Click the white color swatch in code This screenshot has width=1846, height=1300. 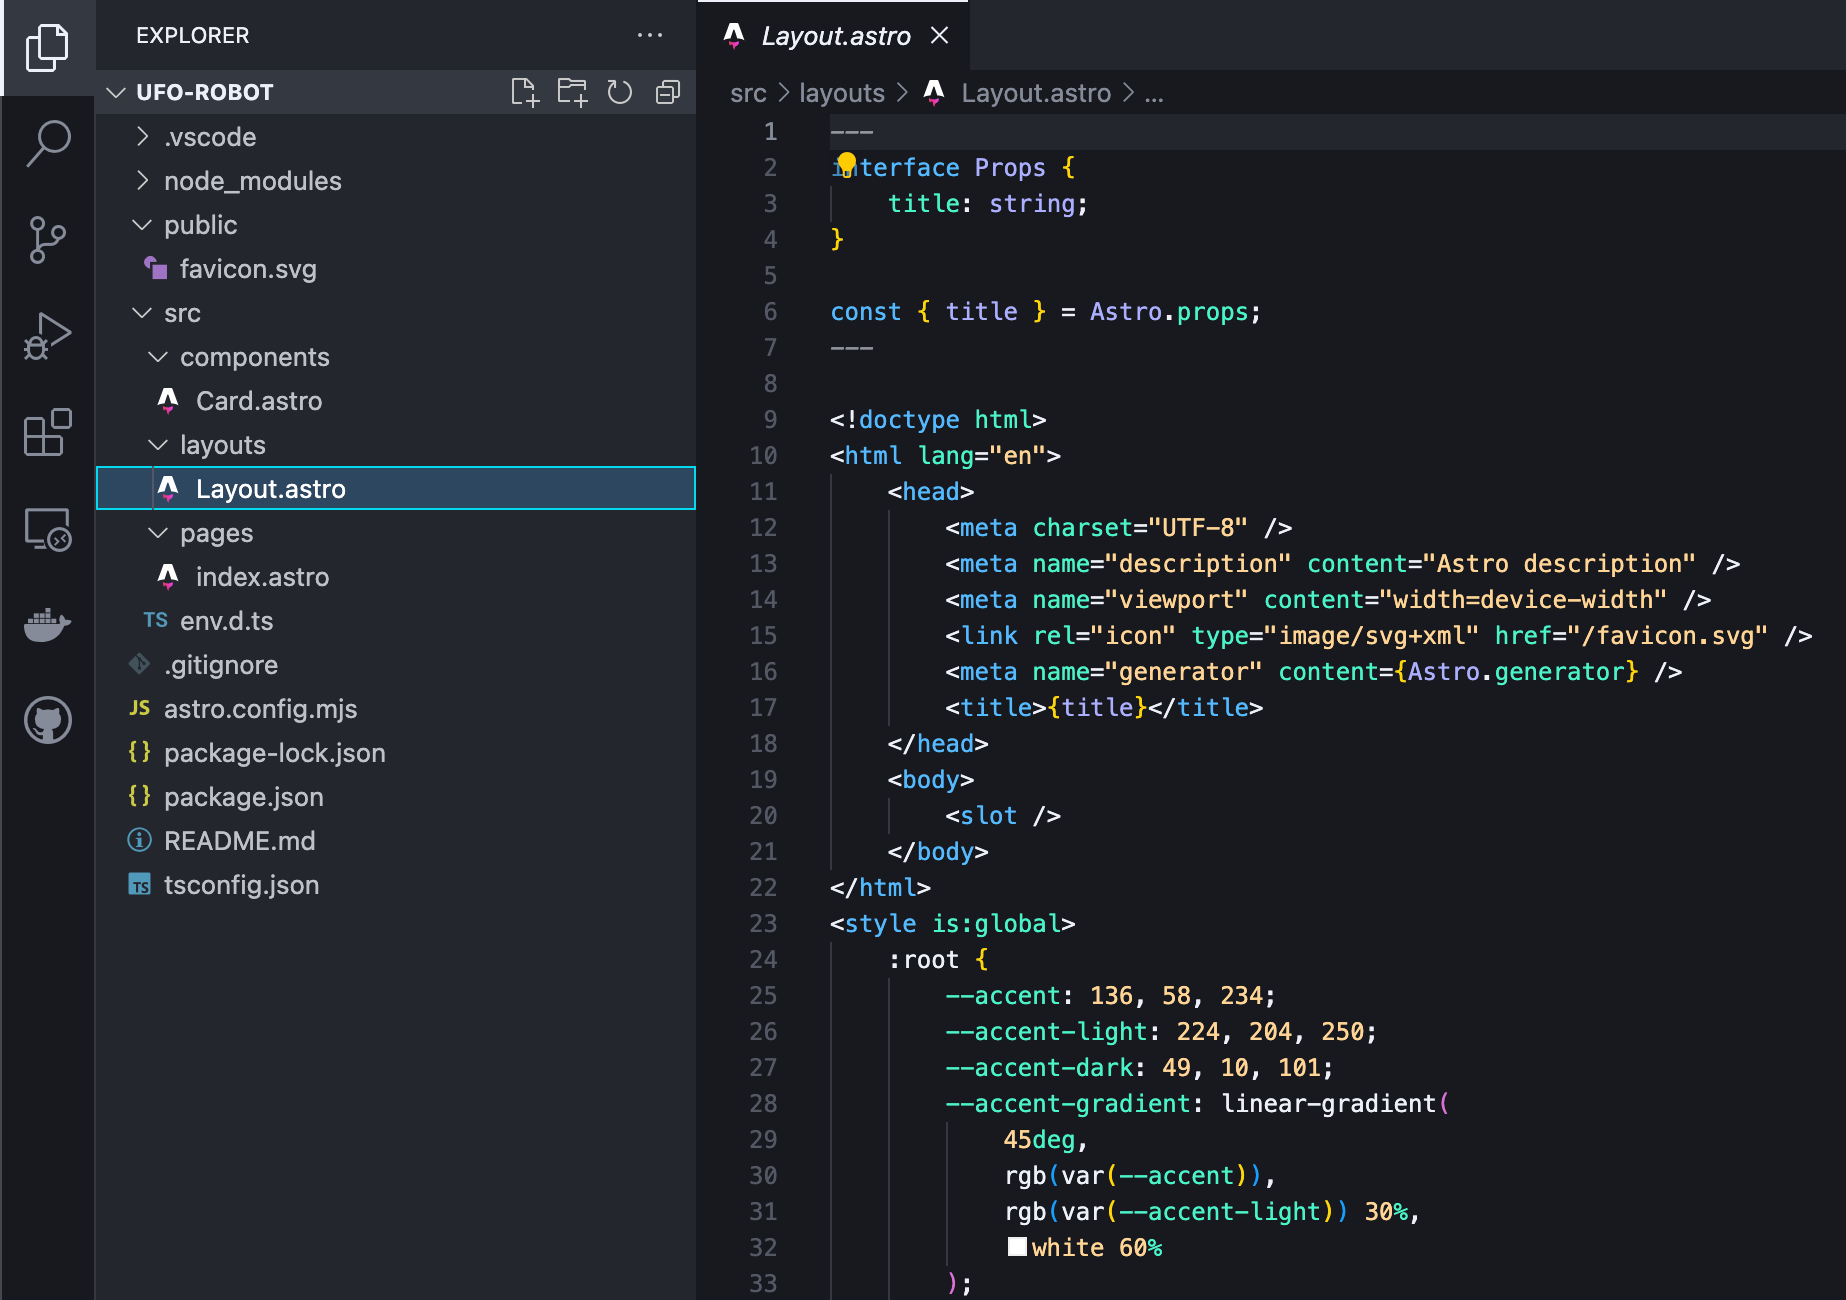1017,1247
